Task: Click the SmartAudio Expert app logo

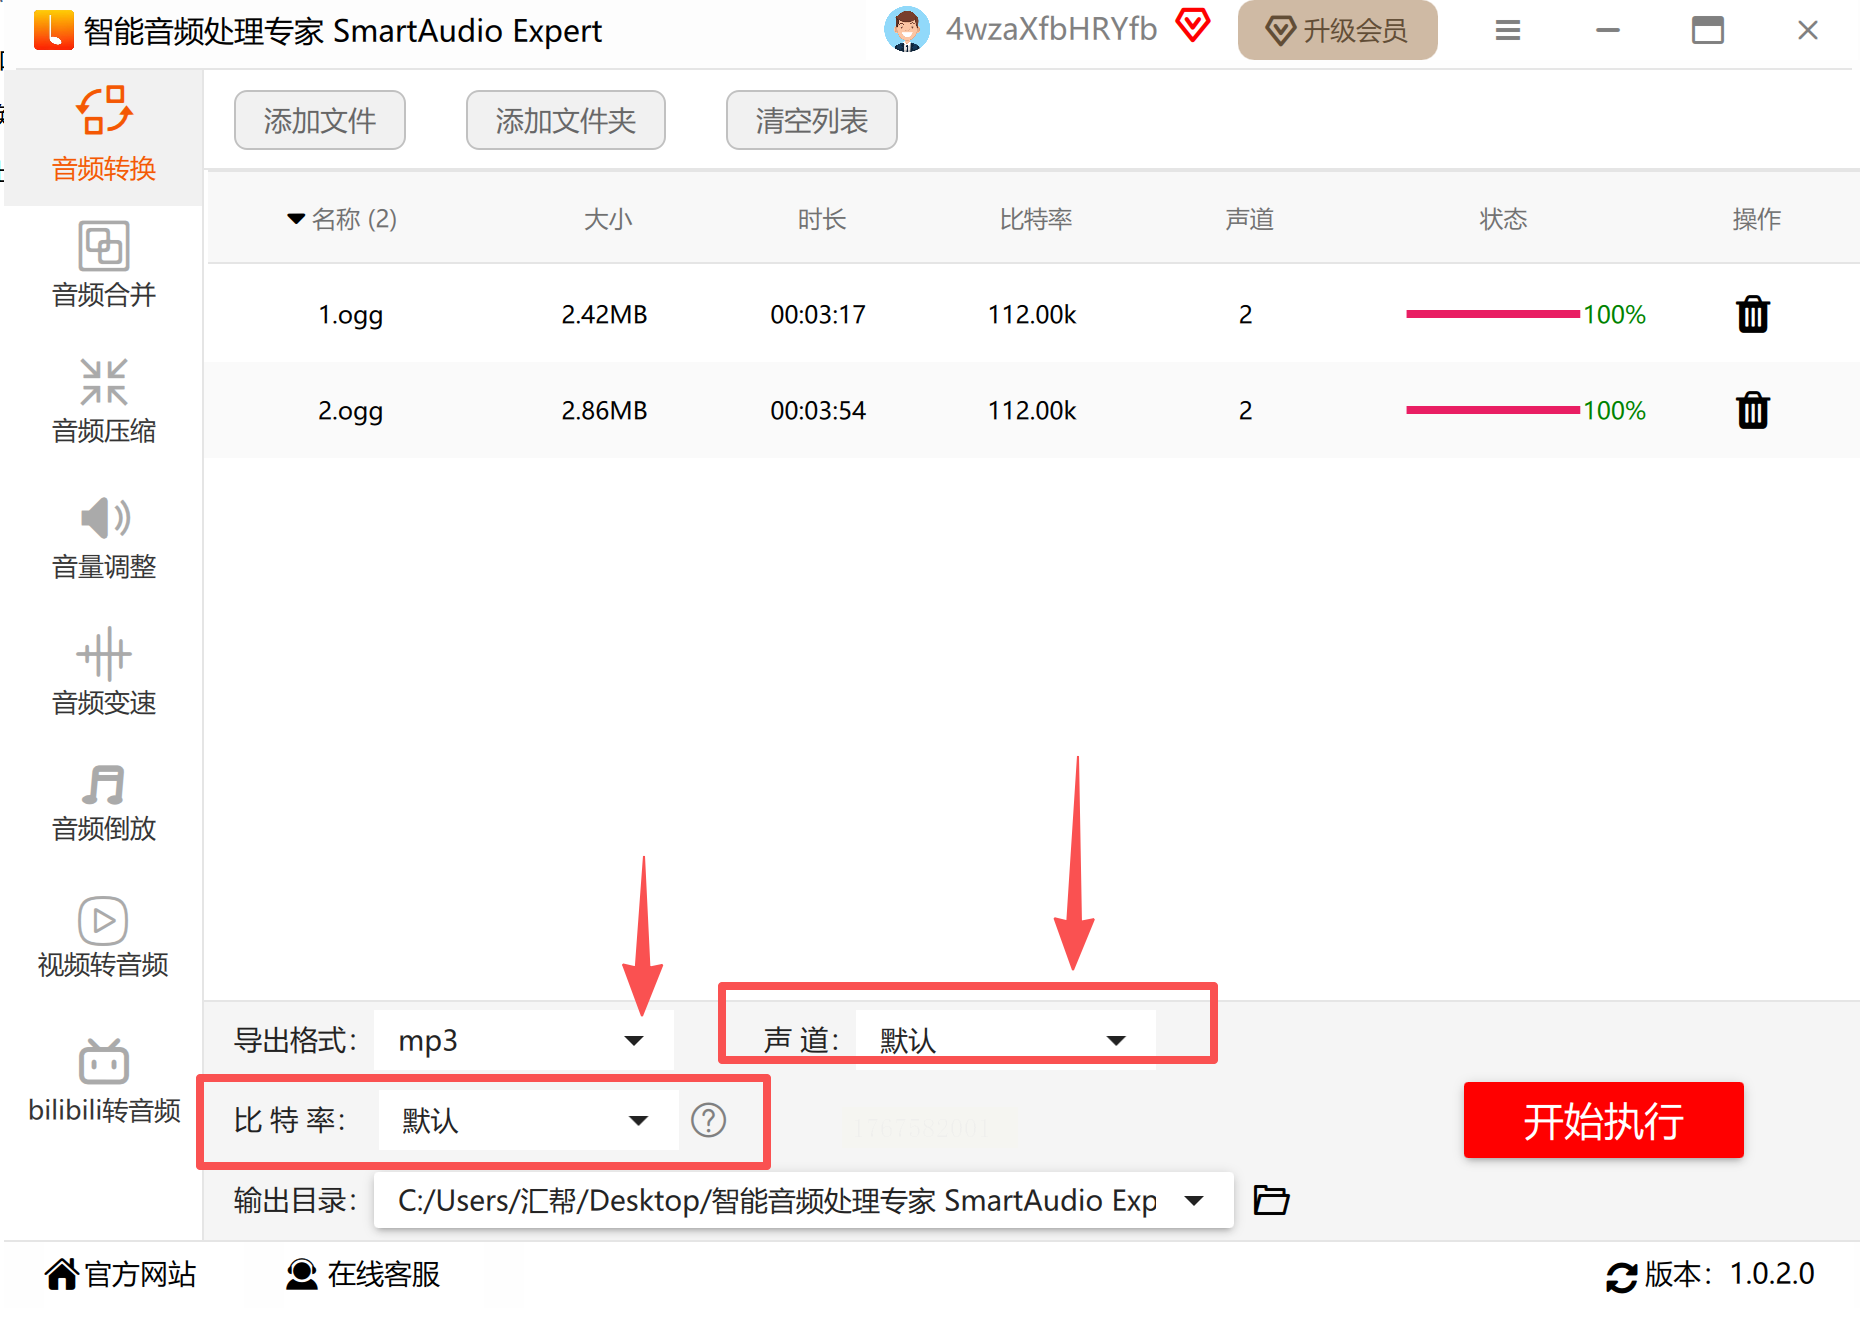Action: (53, 30)
